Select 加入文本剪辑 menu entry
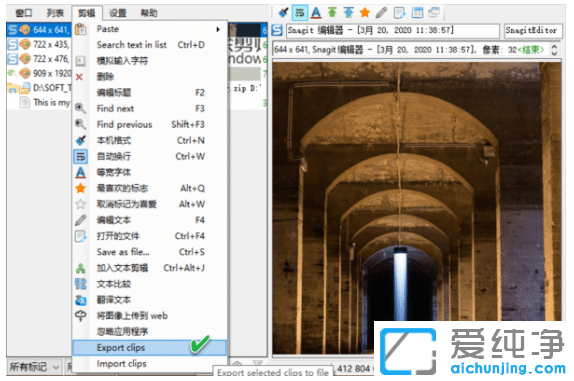Screen dimensions: 574x381 tap(150, 268)
